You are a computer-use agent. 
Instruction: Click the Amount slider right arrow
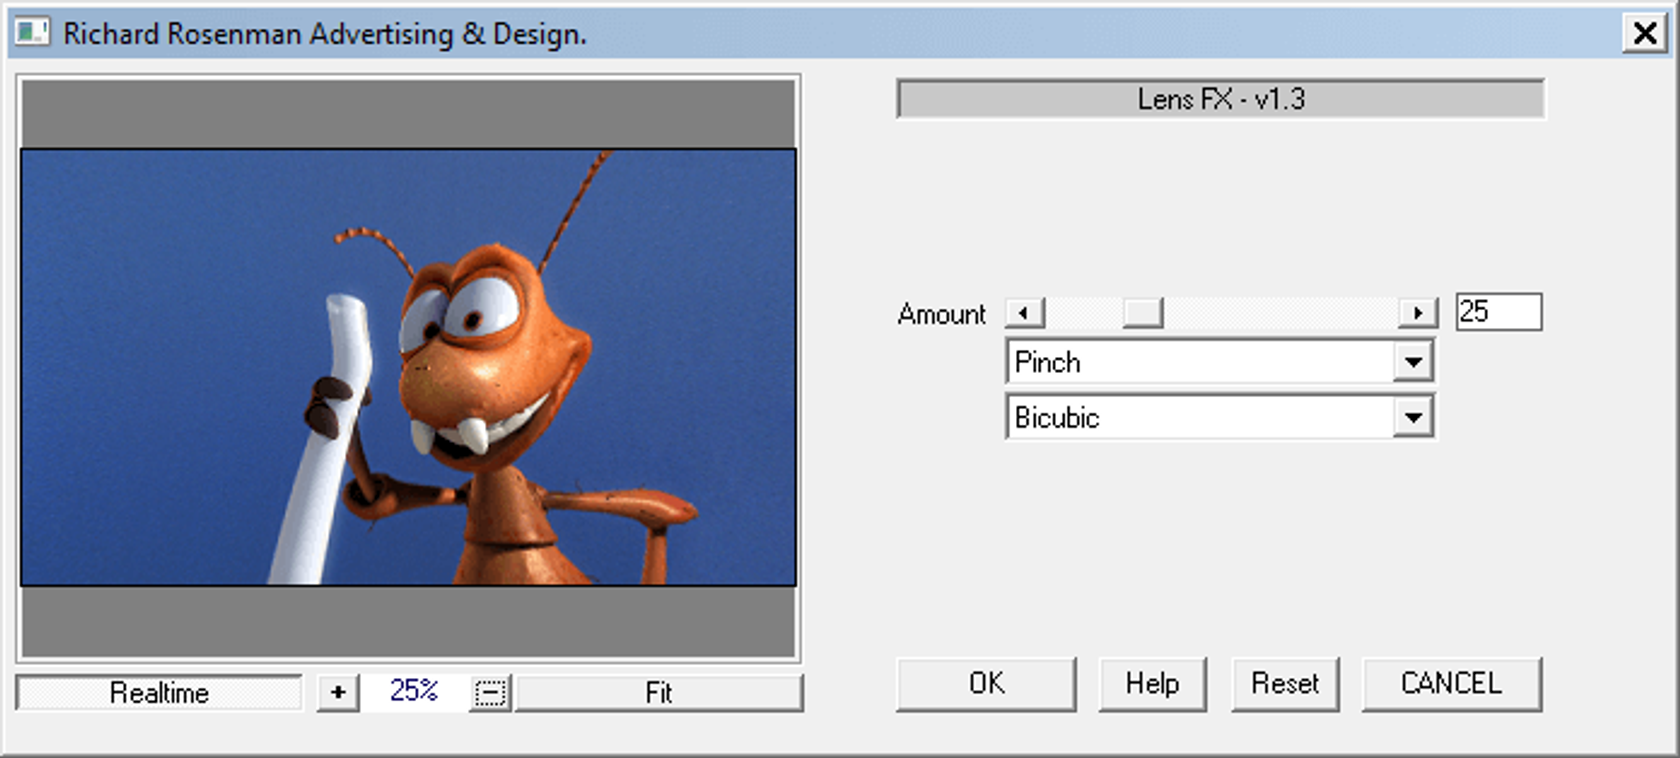[x=1417, y=313]
